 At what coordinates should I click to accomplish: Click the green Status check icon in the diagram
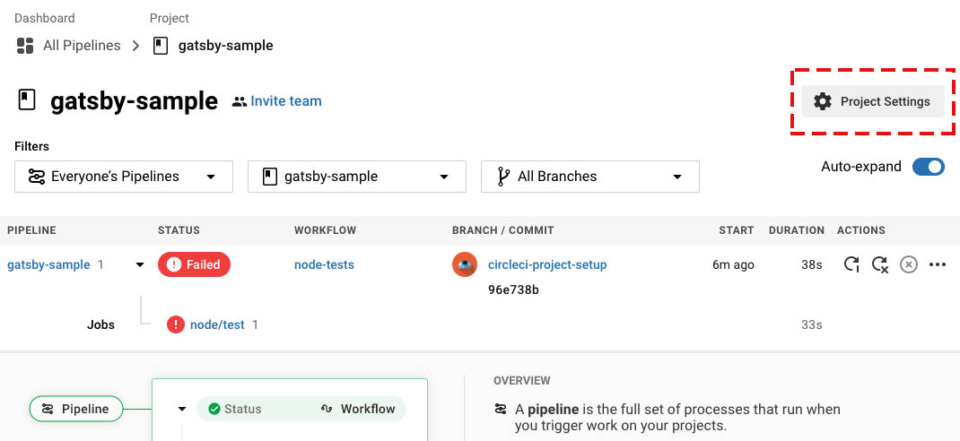point(214,409)
